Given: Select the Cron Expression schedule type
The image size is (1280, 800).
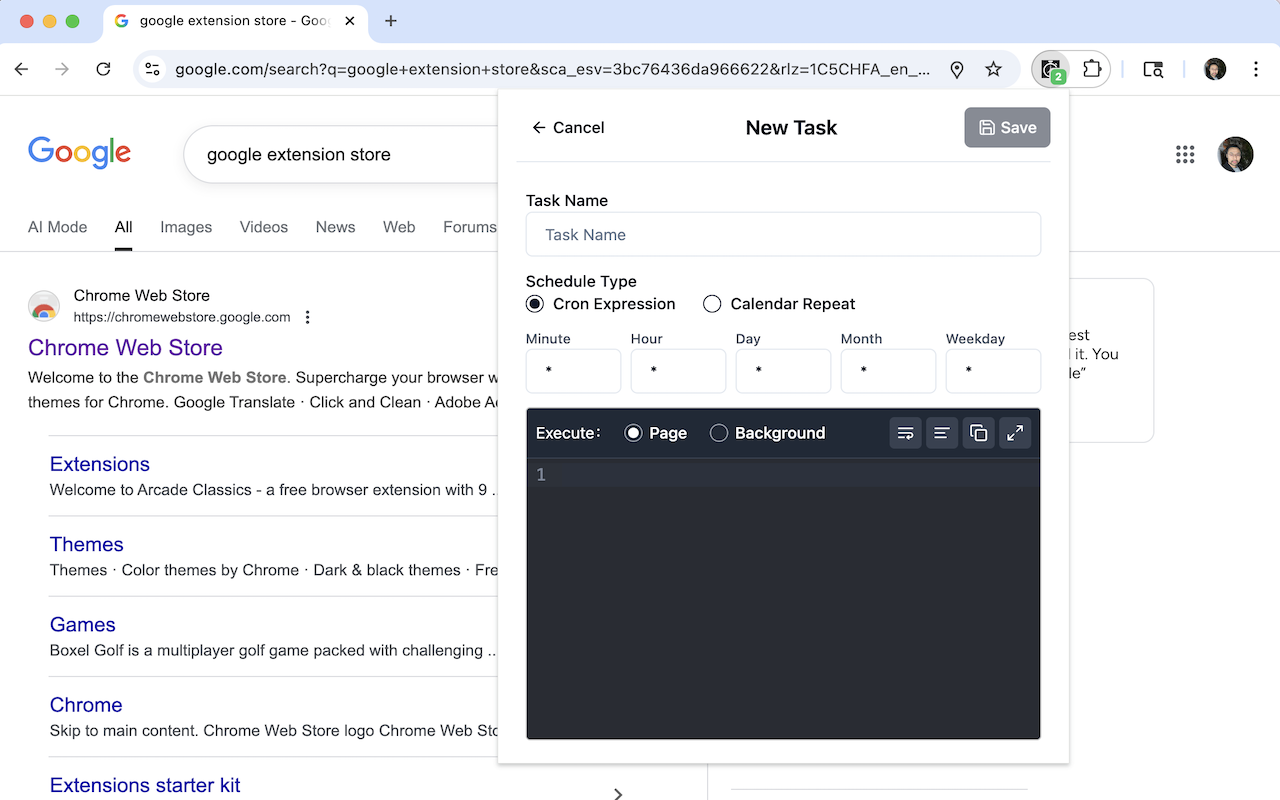Looking at the screenshot, I should tap(534, 303).
